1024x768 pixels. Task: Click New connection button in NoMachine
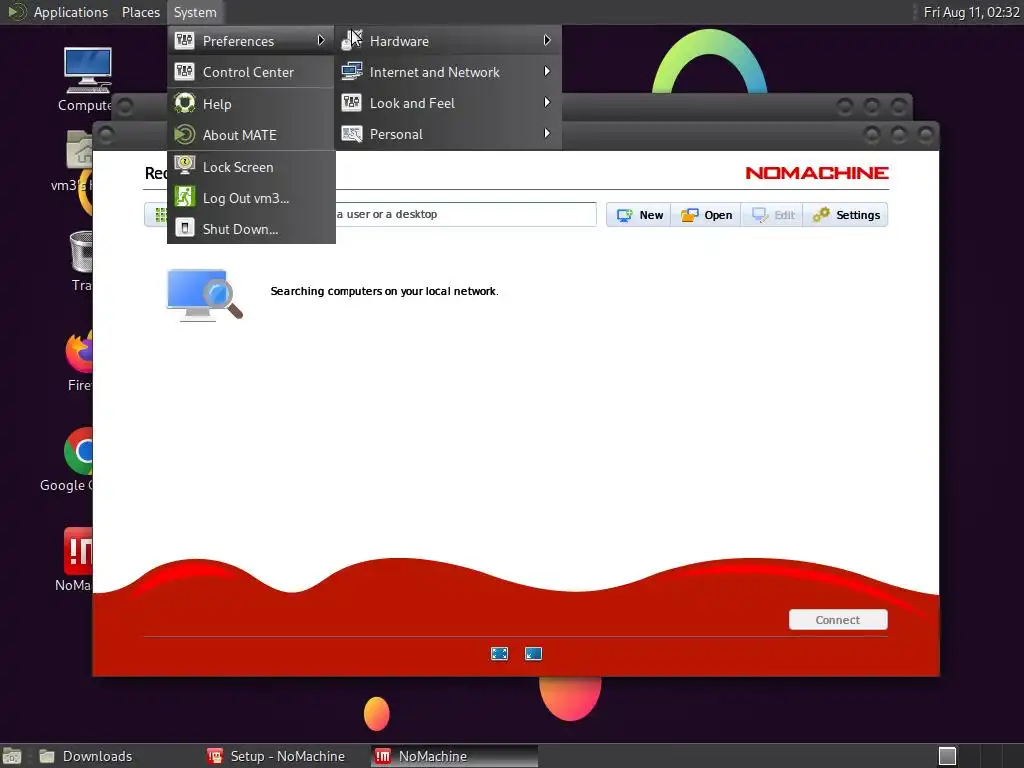tap(639, 215)
